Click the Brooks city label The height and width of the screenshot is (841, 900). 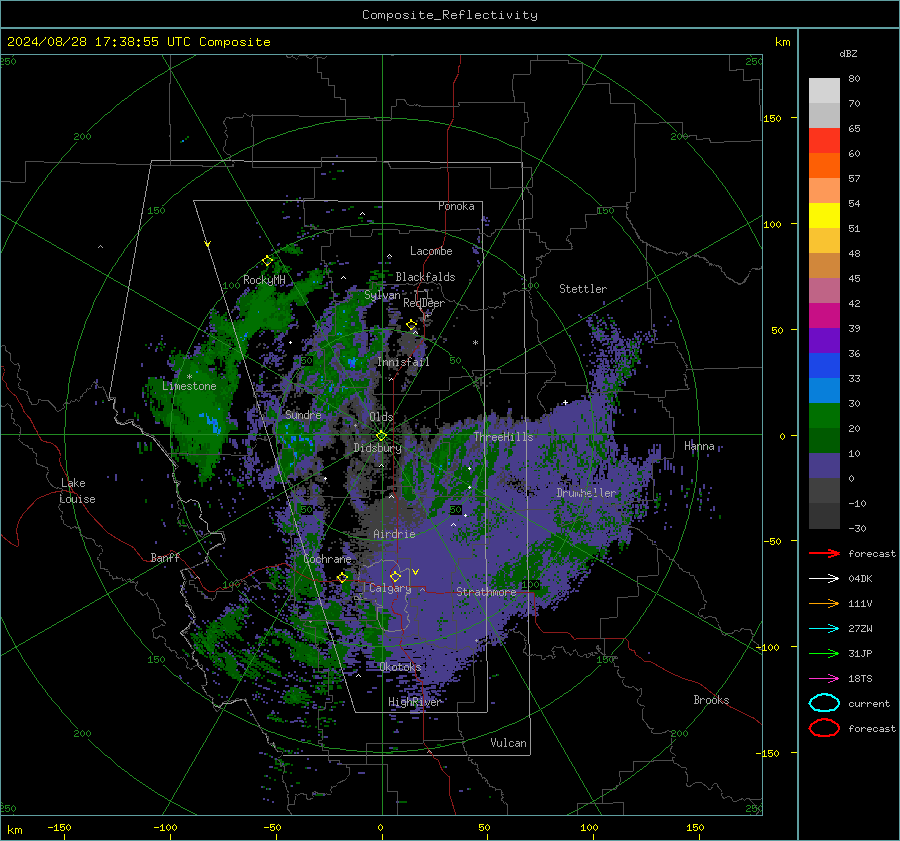pyautogui.click(x=711, y=700)
